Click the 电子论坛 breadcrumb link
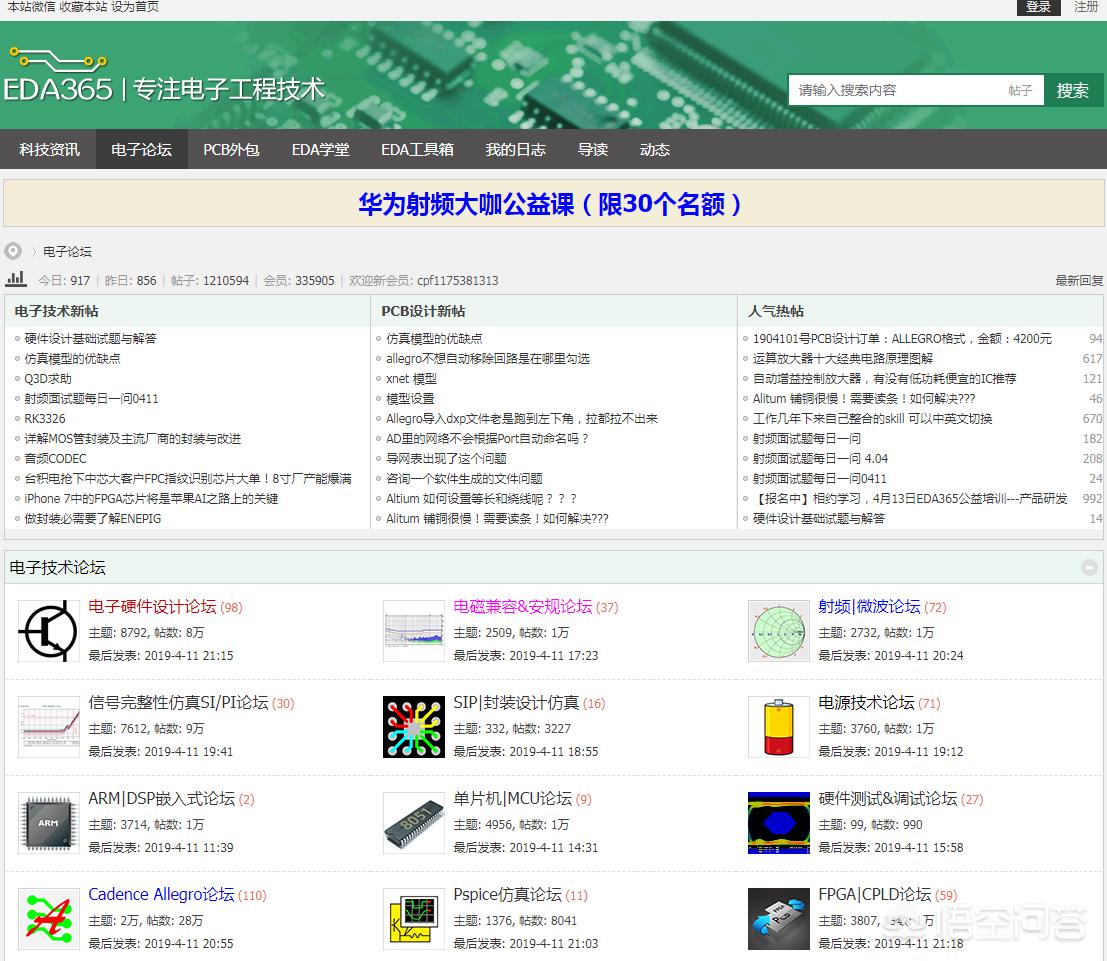 click(x=67, y=251)
